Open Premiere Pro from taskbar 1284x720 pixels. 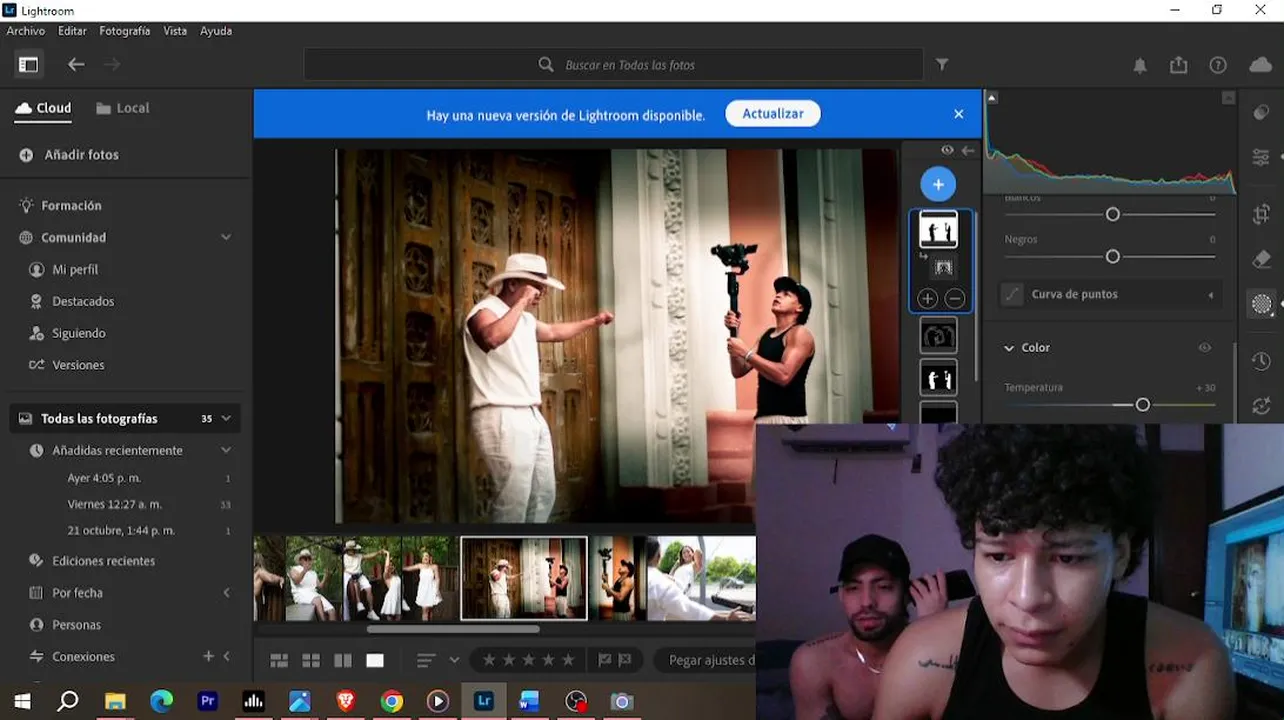208,702
